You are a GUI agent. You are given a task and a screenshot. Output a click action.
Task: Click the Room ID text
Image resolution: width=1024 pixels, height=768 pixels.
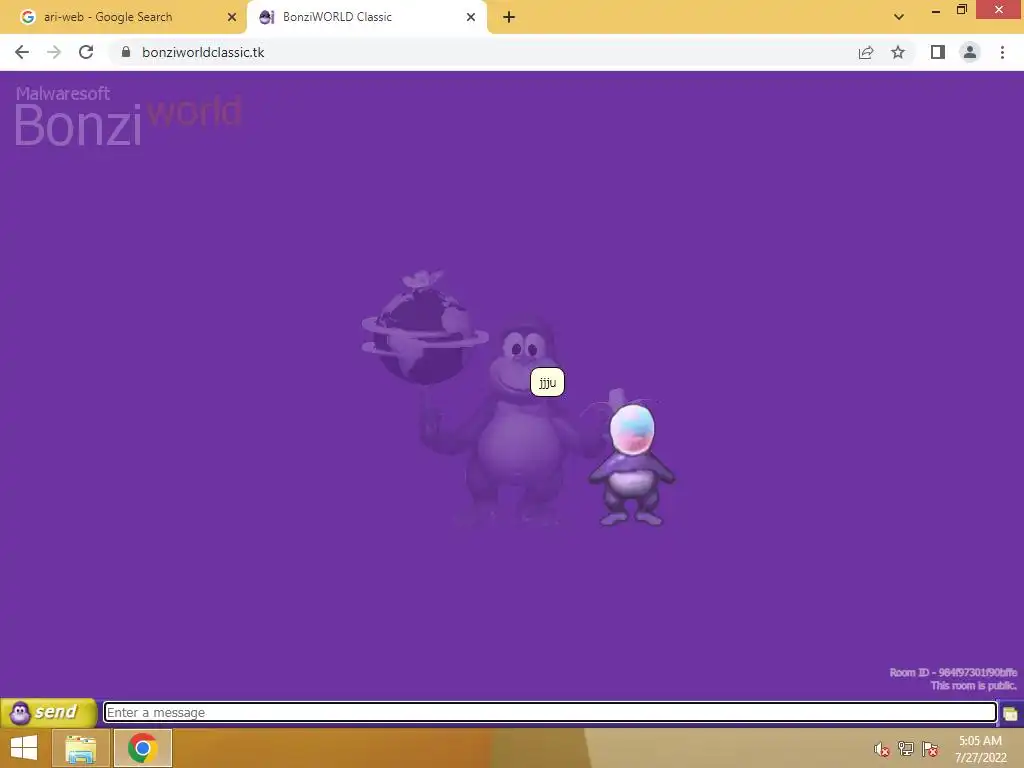point(953,672)
